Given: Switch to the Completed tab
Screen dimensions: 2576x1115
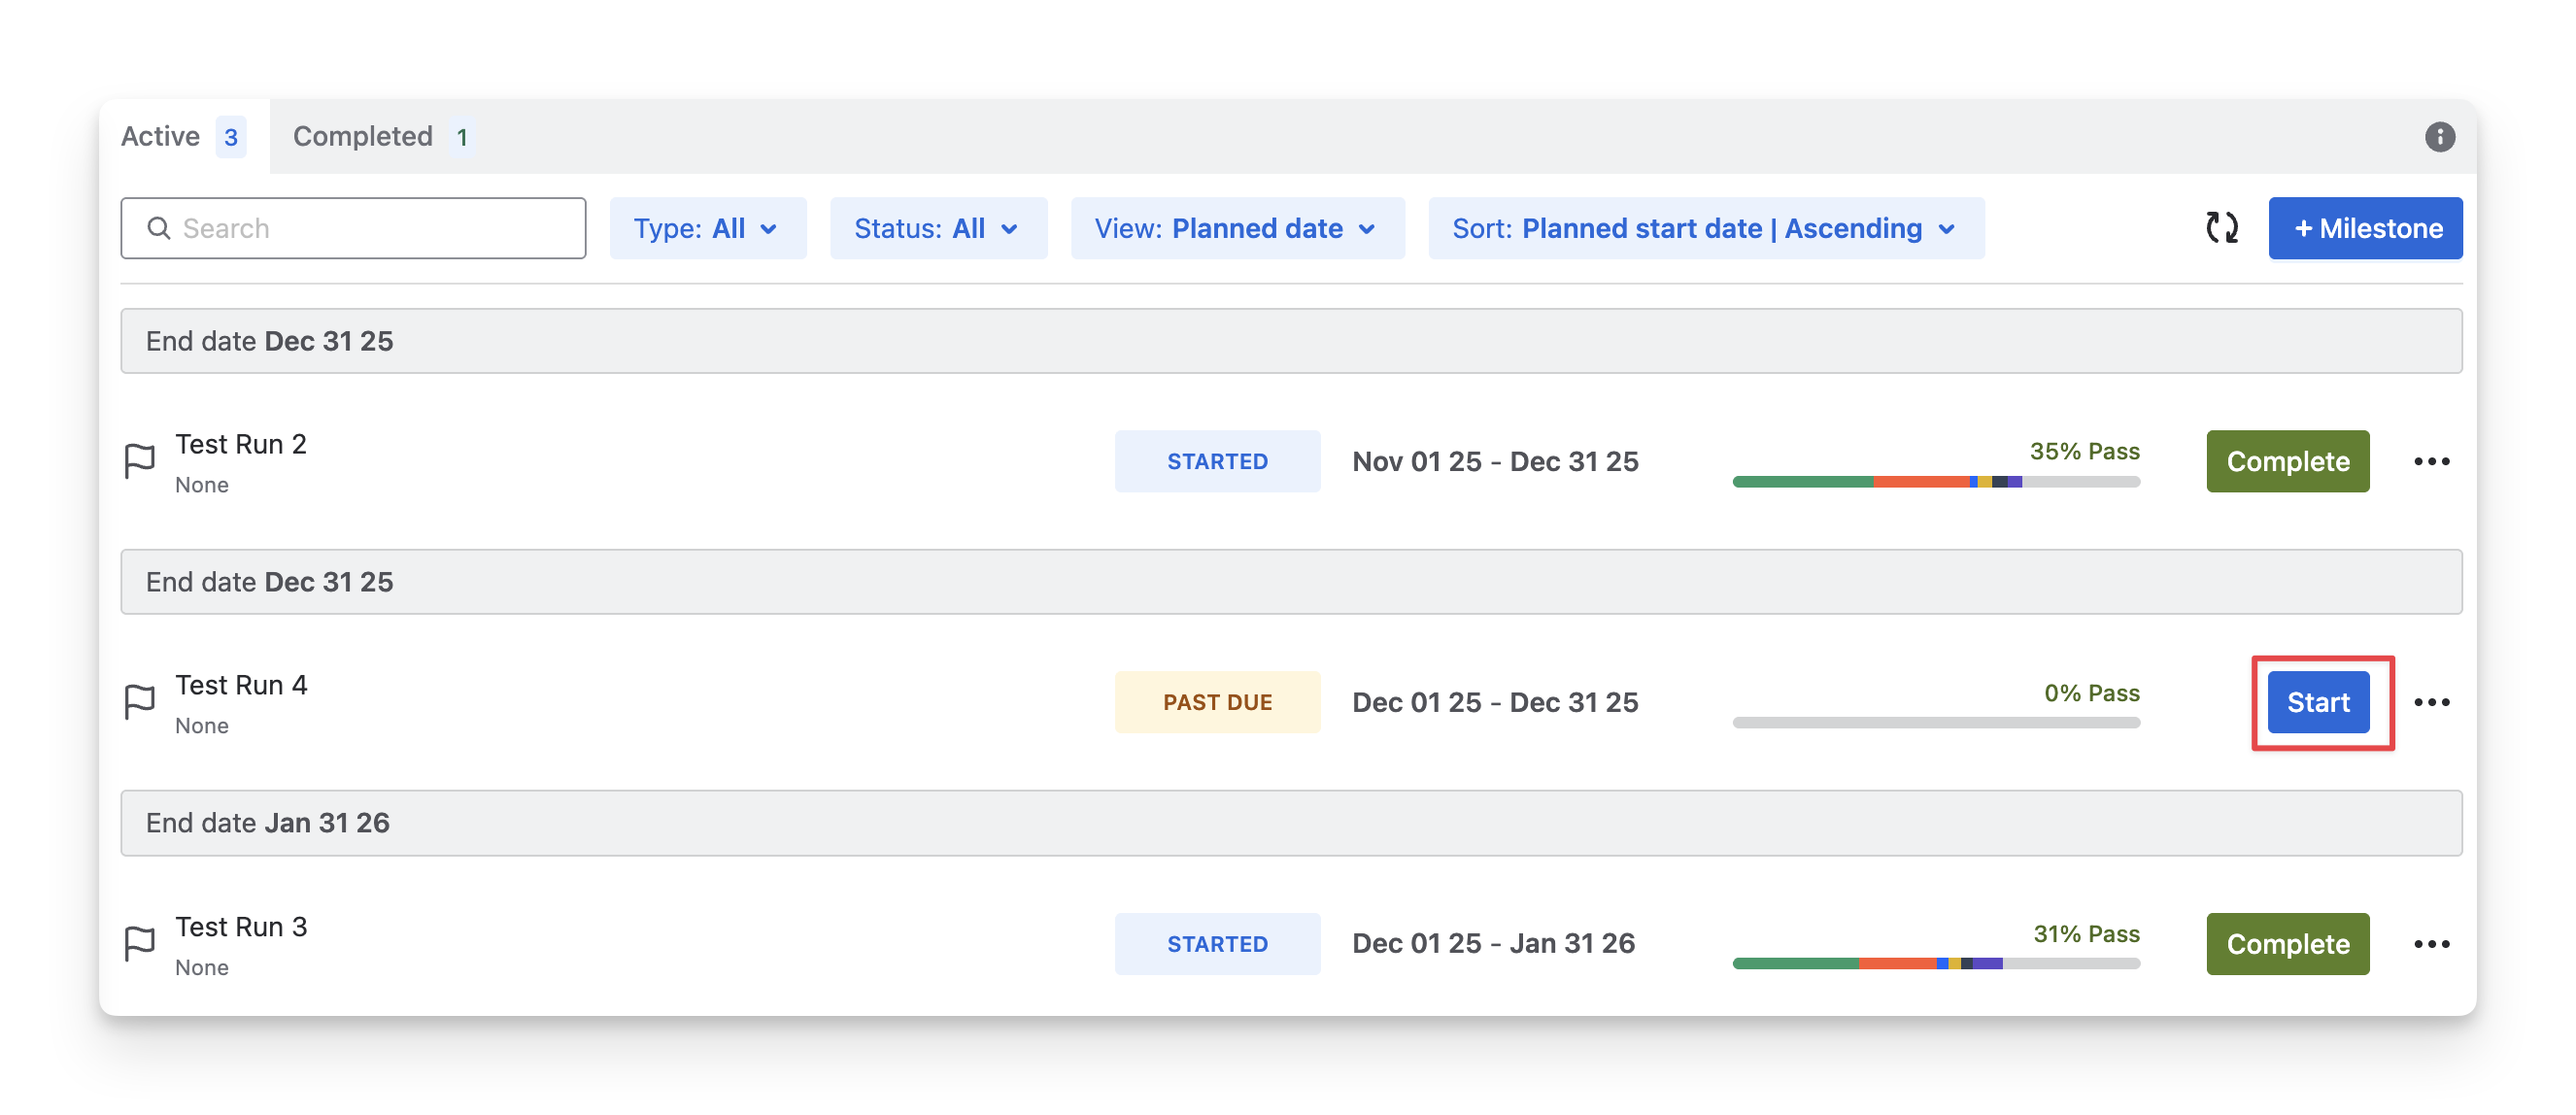Looking at the screenshot, I should (380, 137).
